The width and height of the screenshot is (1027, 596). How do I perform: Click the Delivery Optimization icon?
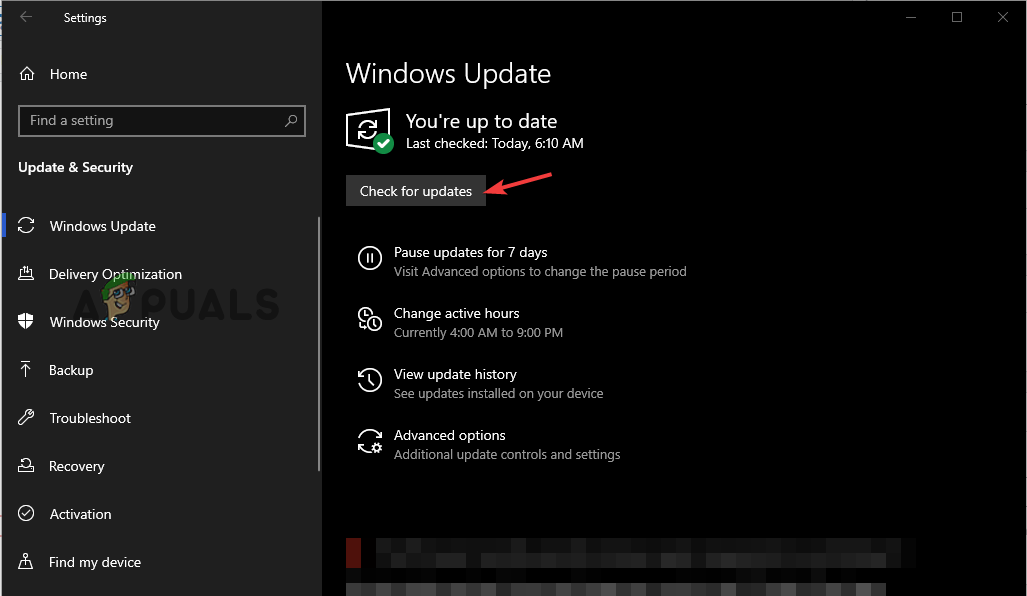pyautogui.click(x=26, y=274)
